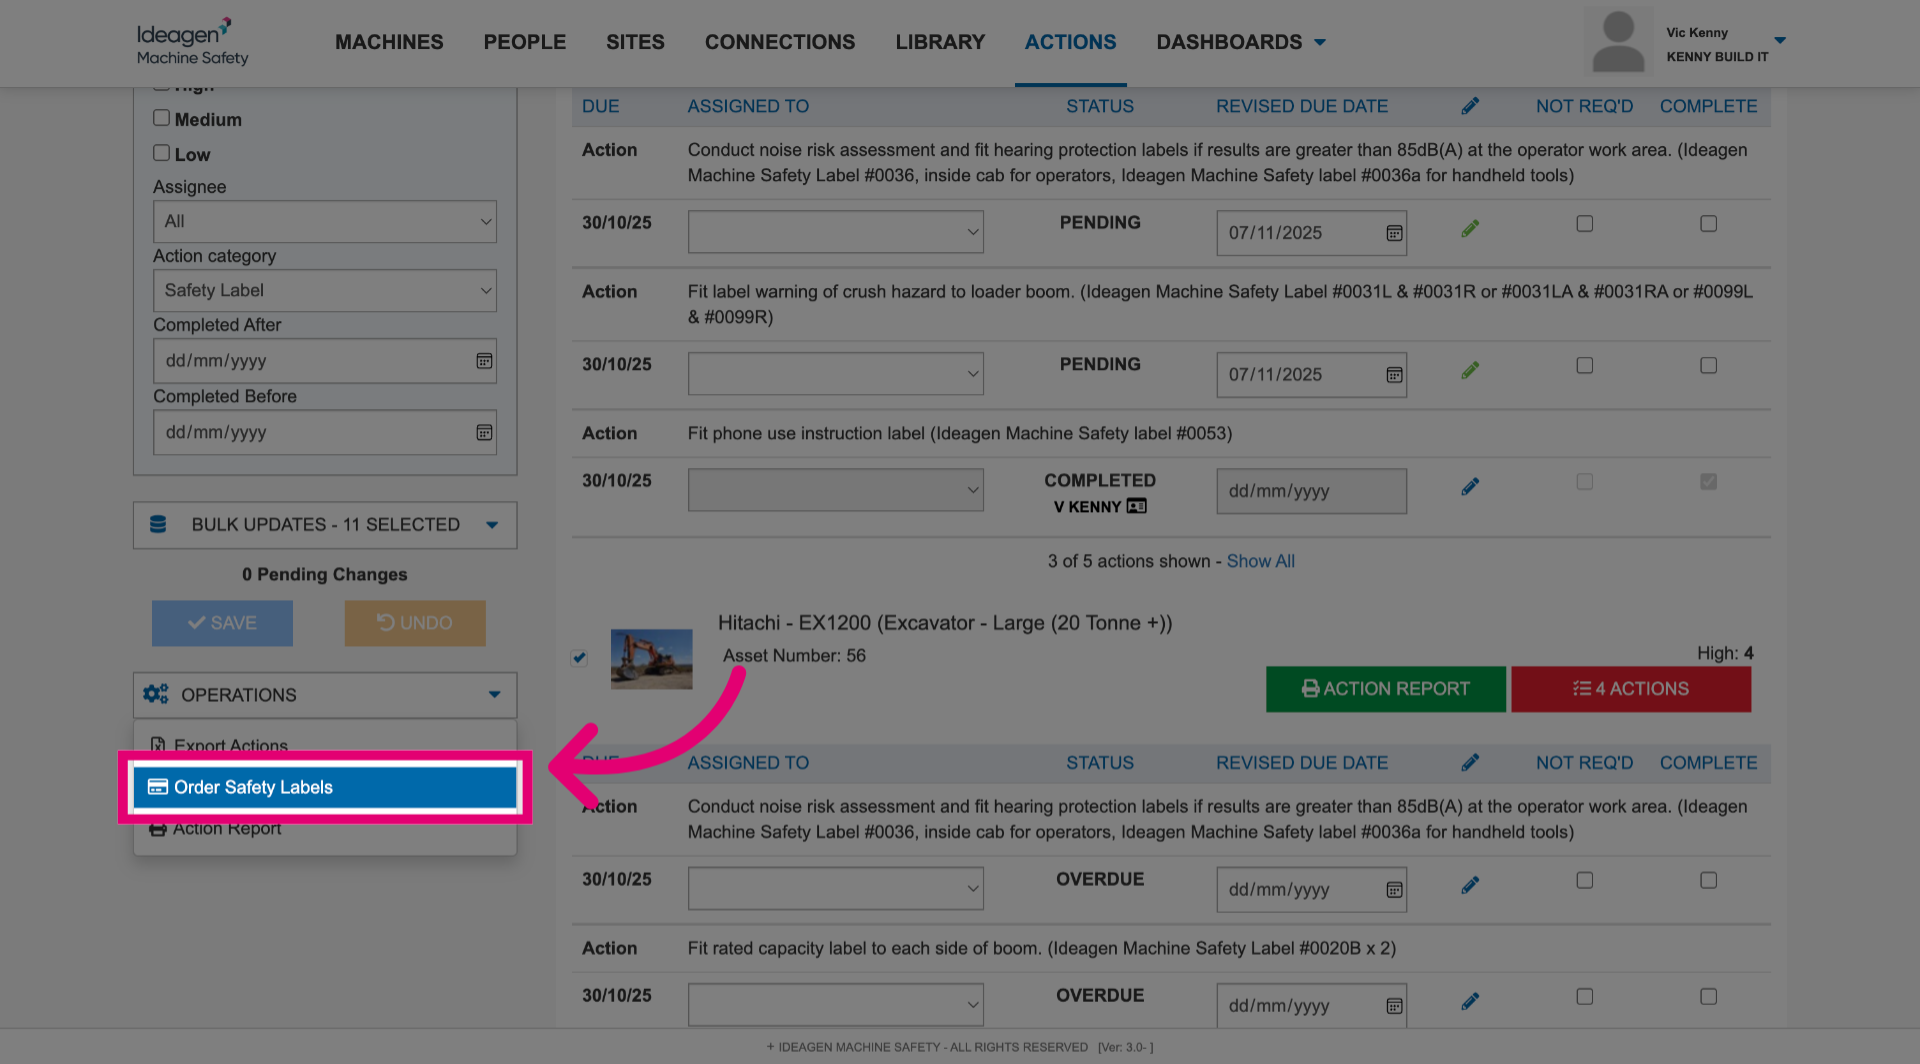This screenshot has height=1064, width=1920.
Task: Click the Undo button
Action: click(x=415, y=623)
